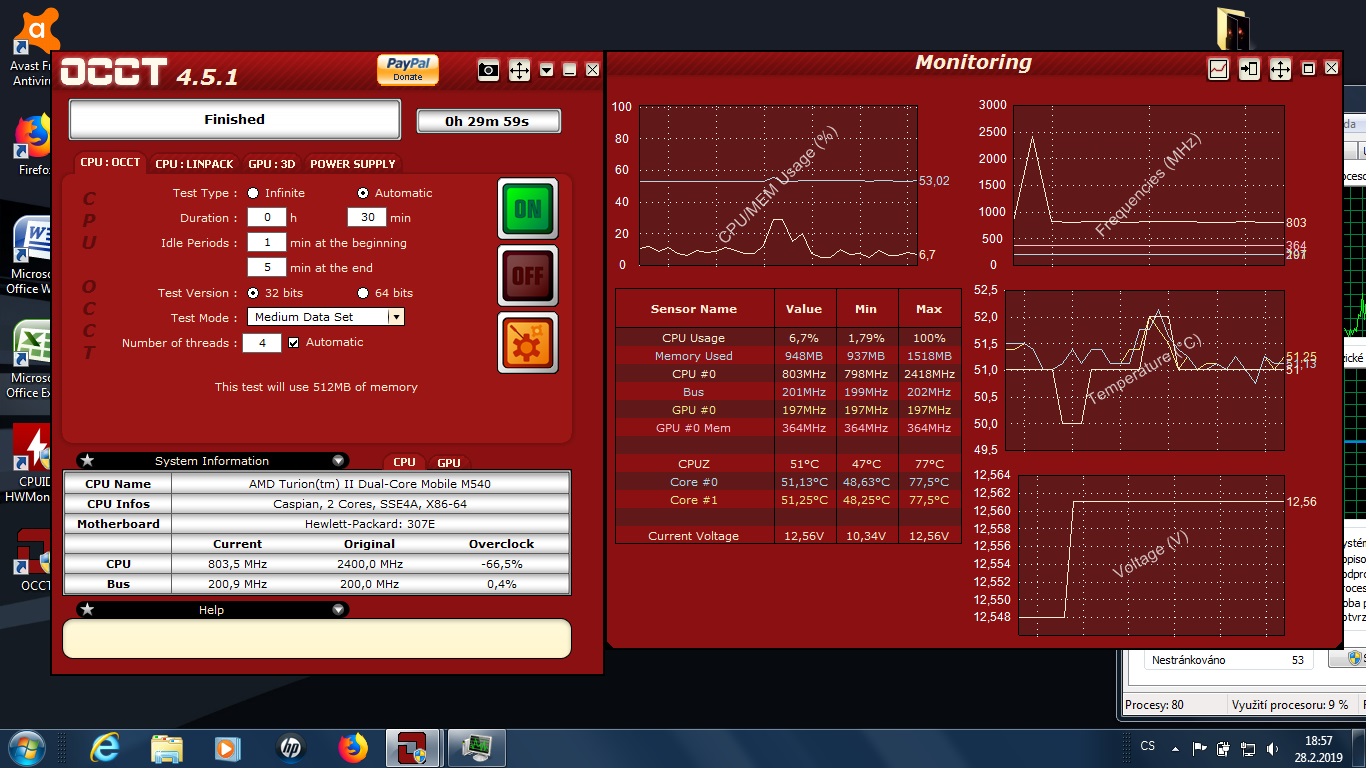Click the Duration hours field

pyautogui.click(x=267, y=217)
